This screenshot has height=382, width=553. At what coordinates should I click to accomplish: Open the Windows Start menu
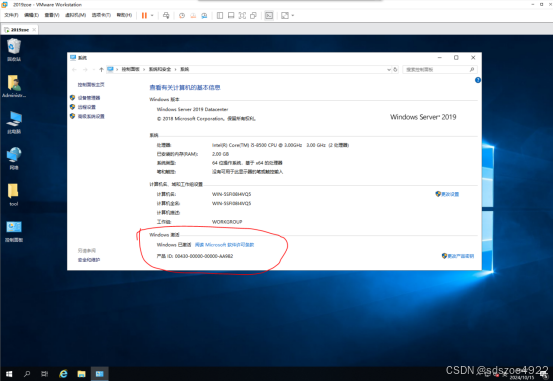click(9, 374)
